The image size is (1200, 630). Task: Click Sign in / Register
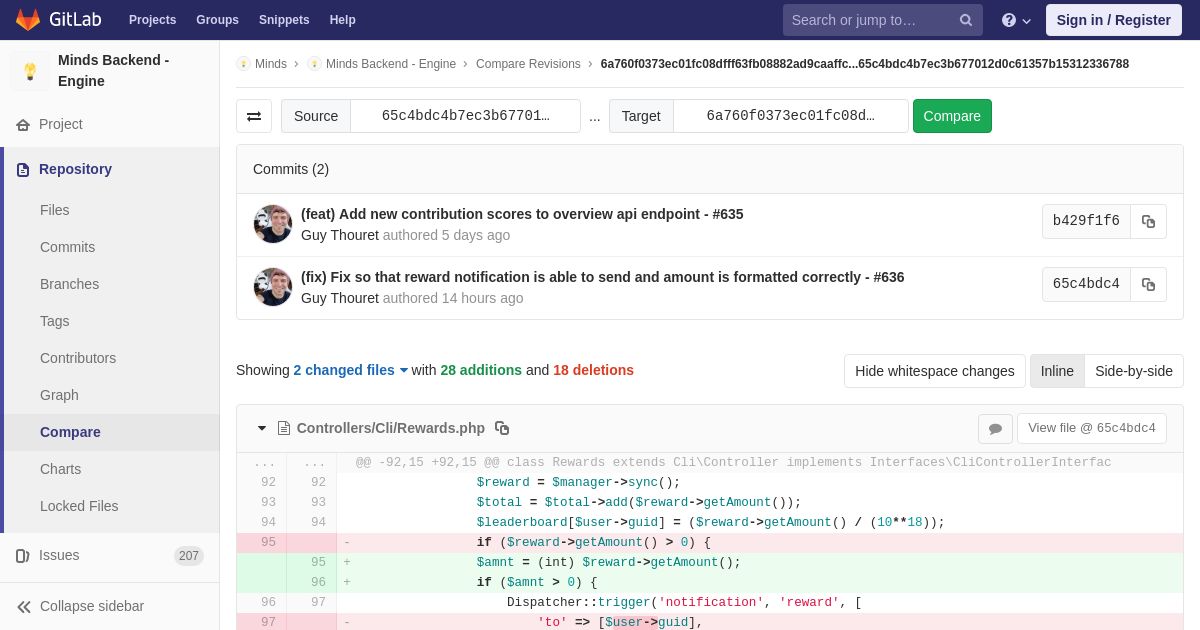coord(1113,20)
